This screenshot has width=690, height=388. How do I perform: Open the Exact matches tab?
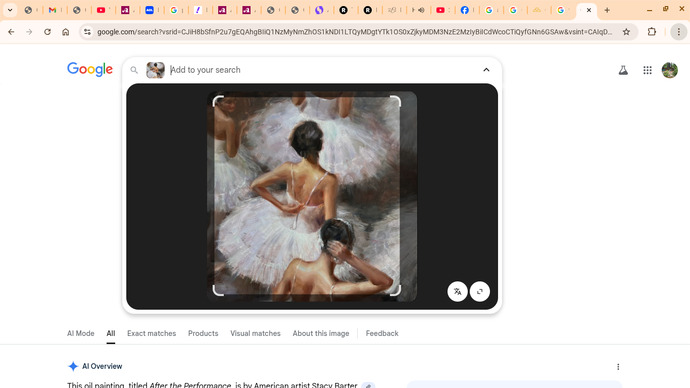click(151, 333)
